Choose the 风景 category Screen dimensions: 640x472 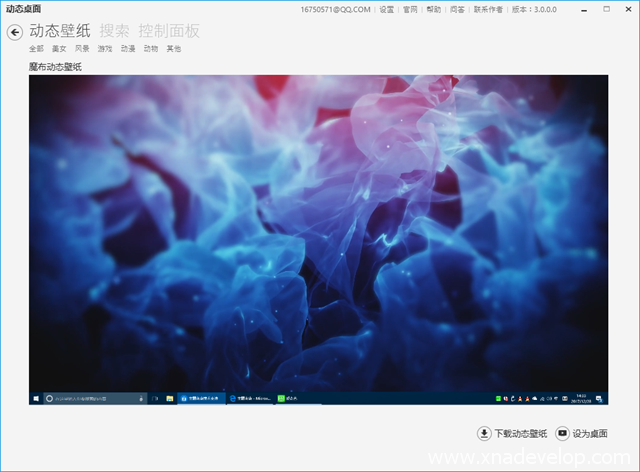(x=82, y=48)
